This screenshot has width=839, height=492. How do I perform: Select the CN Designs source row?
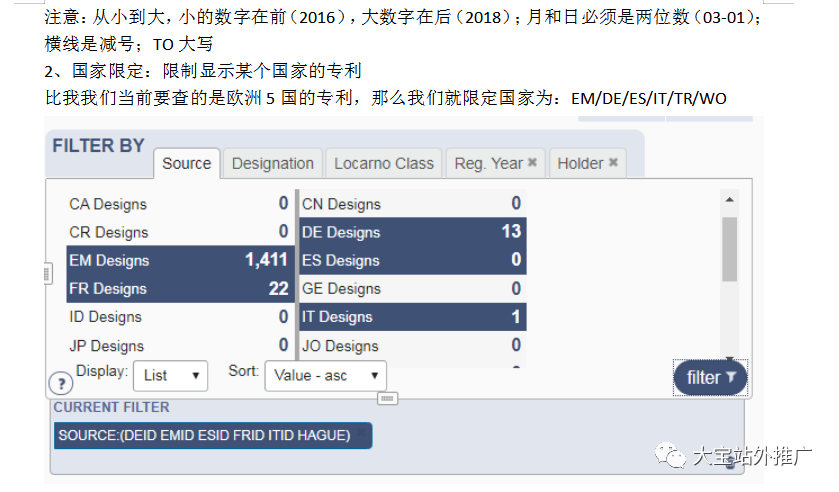click(413, 203)
